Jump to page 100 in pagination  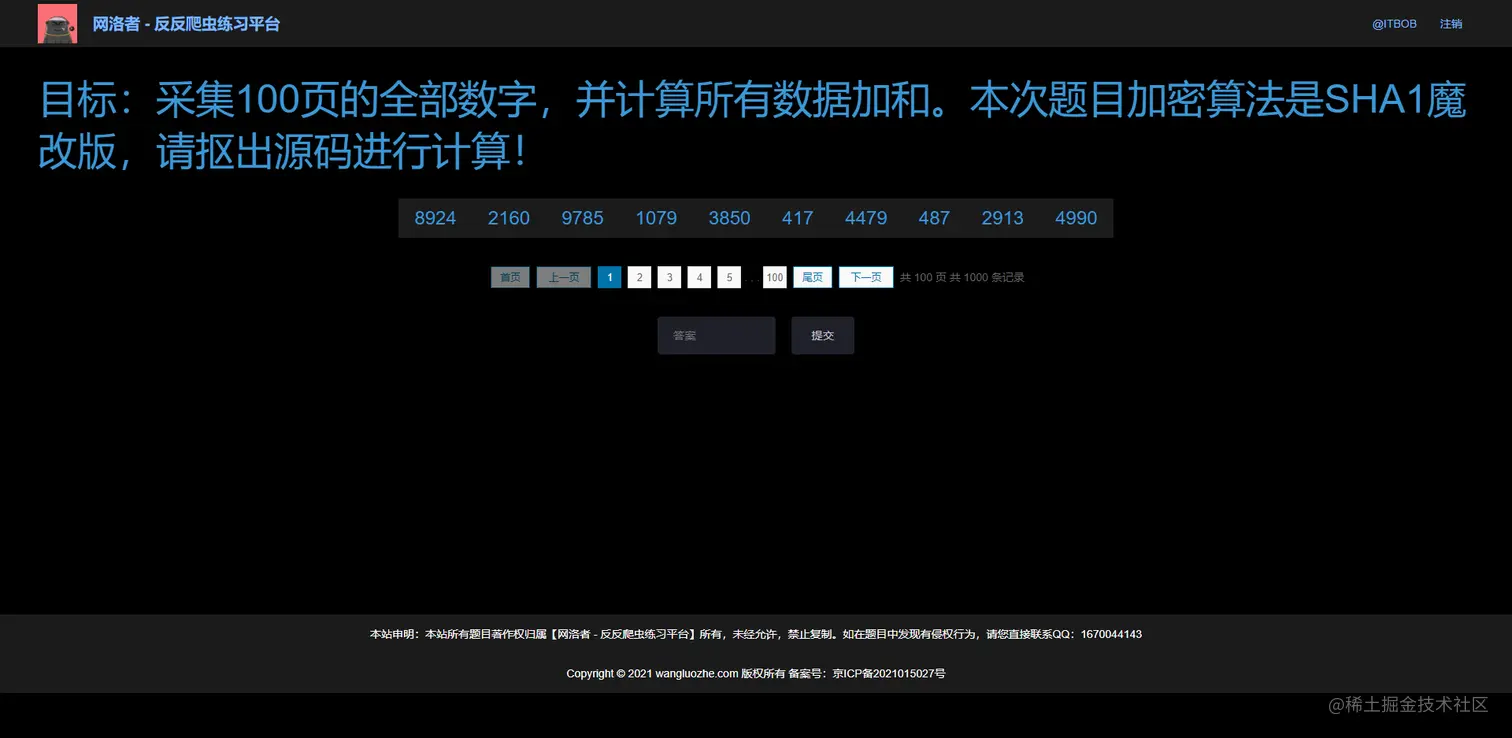point(775,277)
